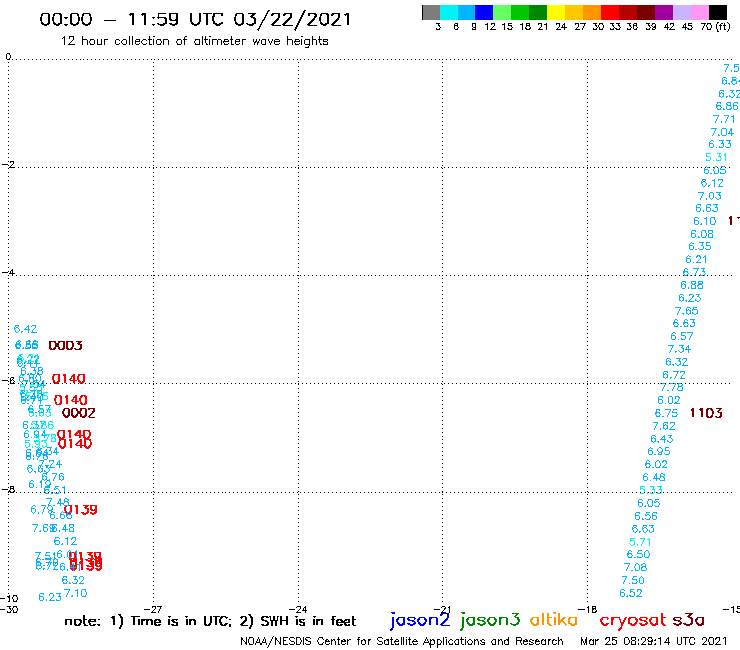This screenshot has height=650, width=740.
Task: Click the "-18" longitude axis label
Action: coord(587,609)
